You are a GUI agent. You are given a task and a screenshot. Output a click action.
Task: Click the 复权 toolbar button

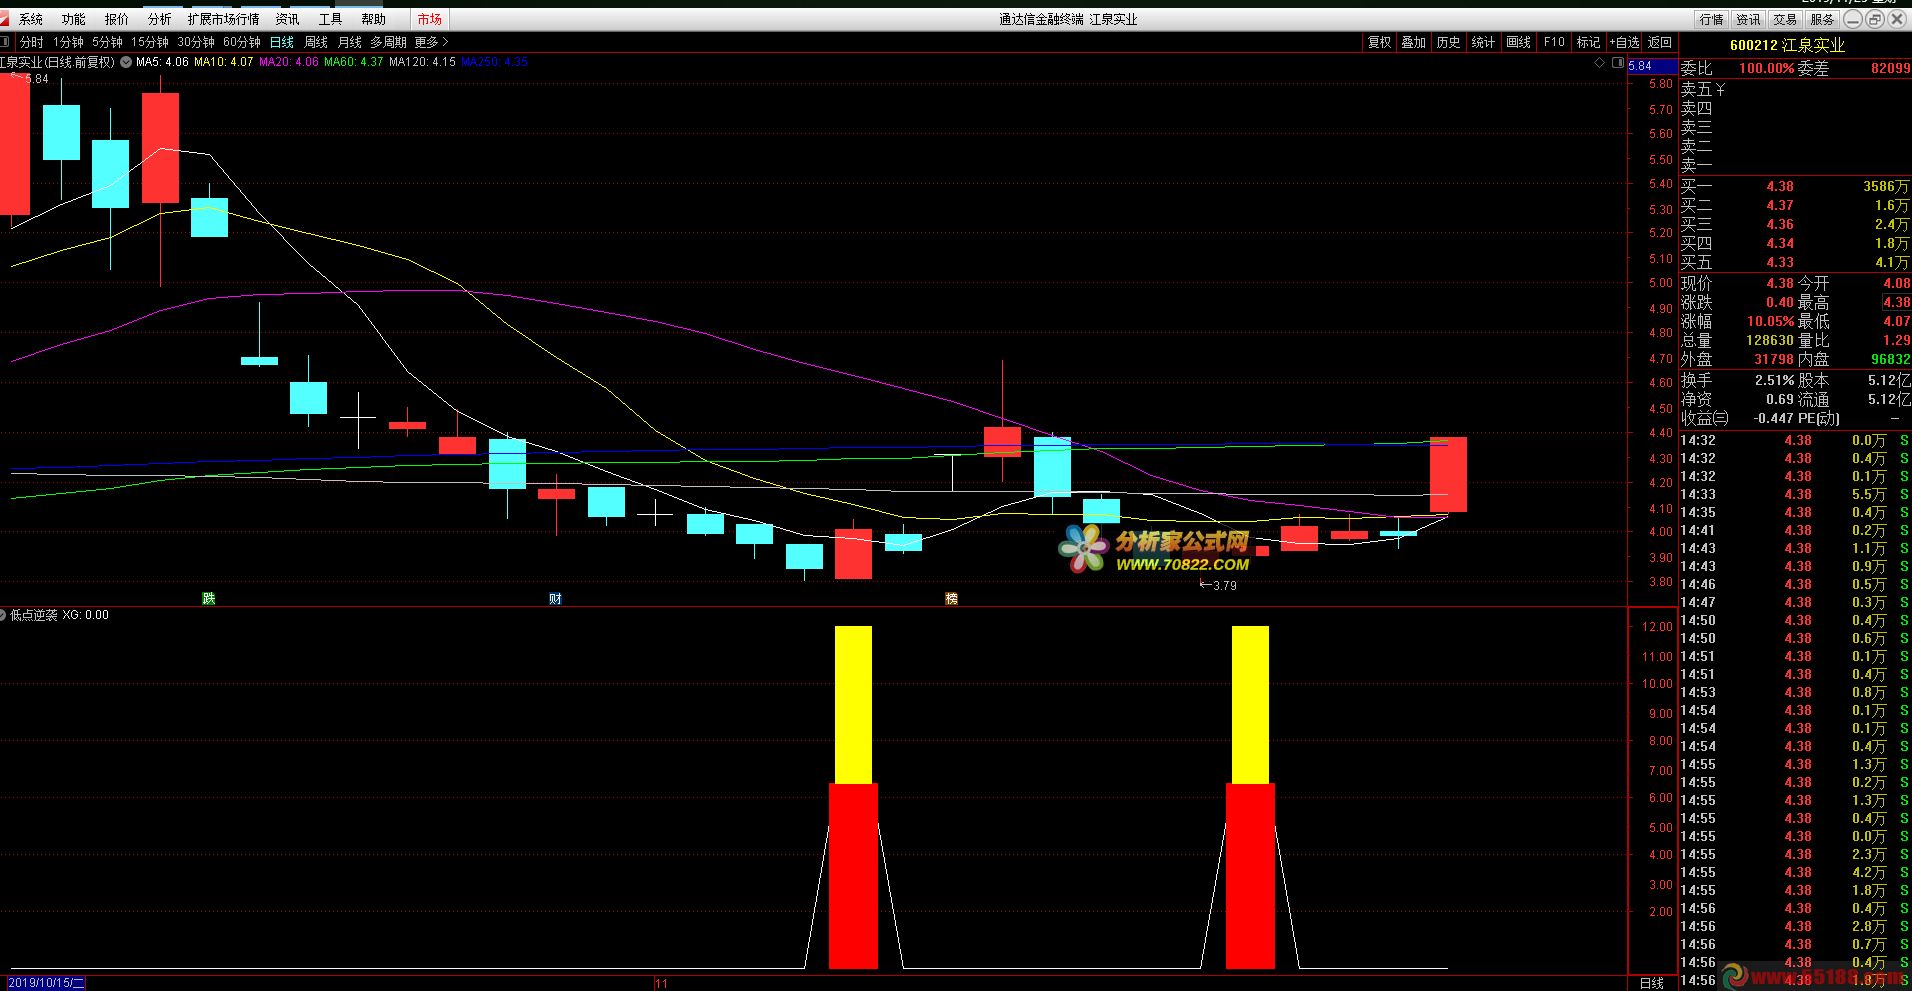[x=1380, y=42]
